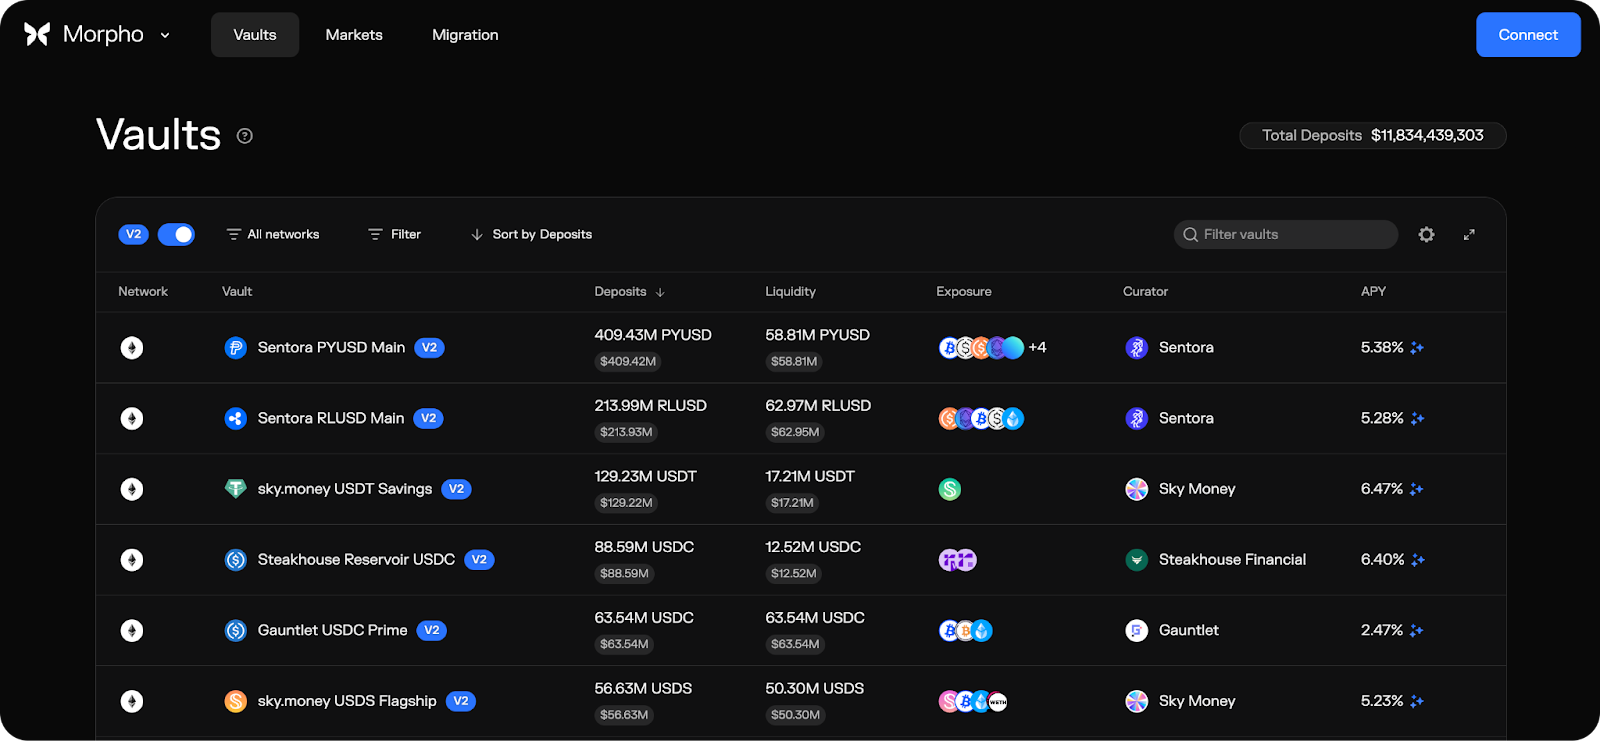Toggle the V2 vaults switch

pos(176,234)
